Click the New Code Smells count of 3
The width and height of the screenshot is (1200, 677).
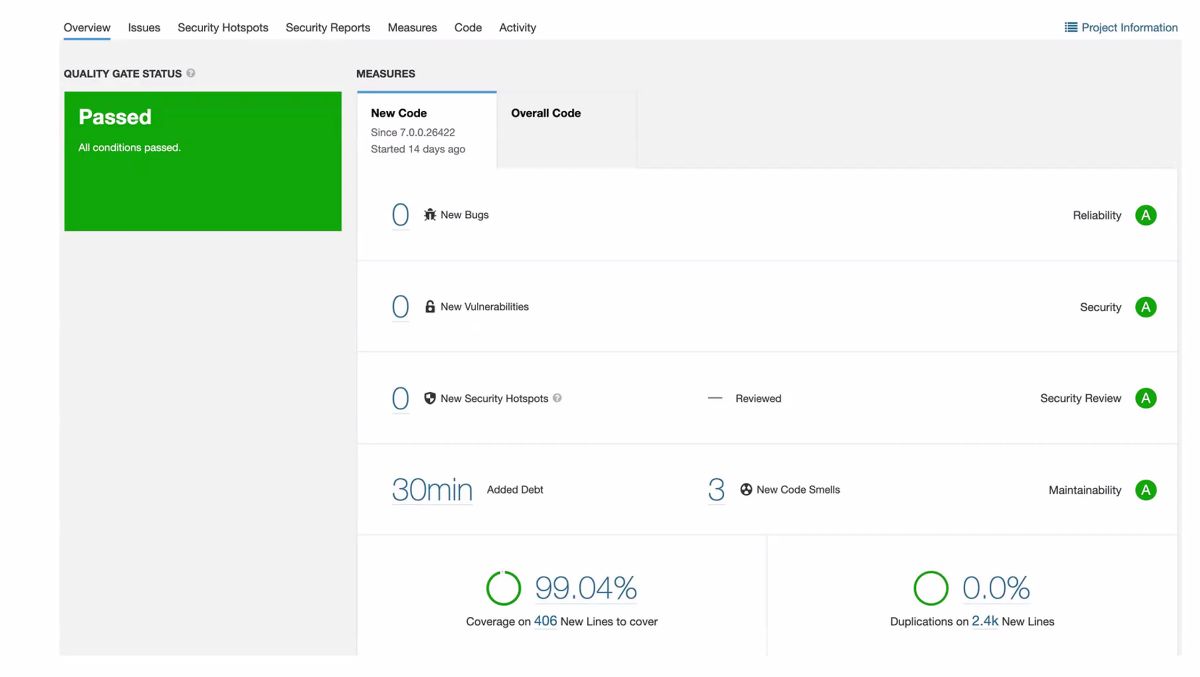[716, 490]
